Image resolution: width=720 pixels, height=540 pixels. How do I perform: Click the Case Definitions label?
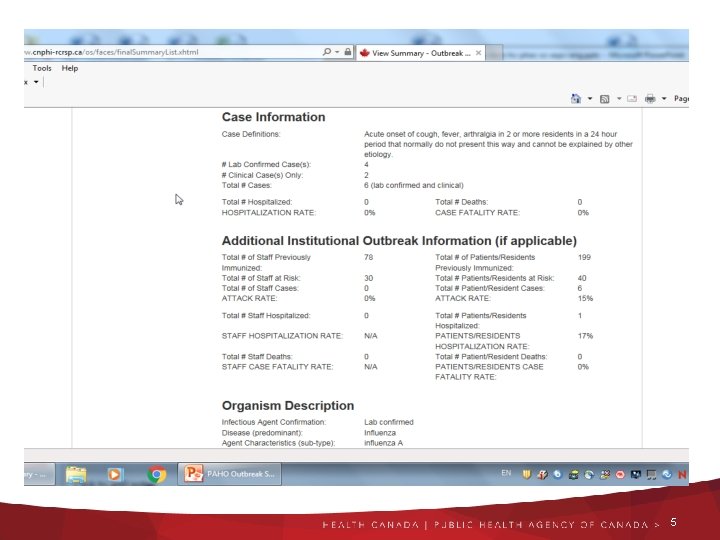point(251,134)
